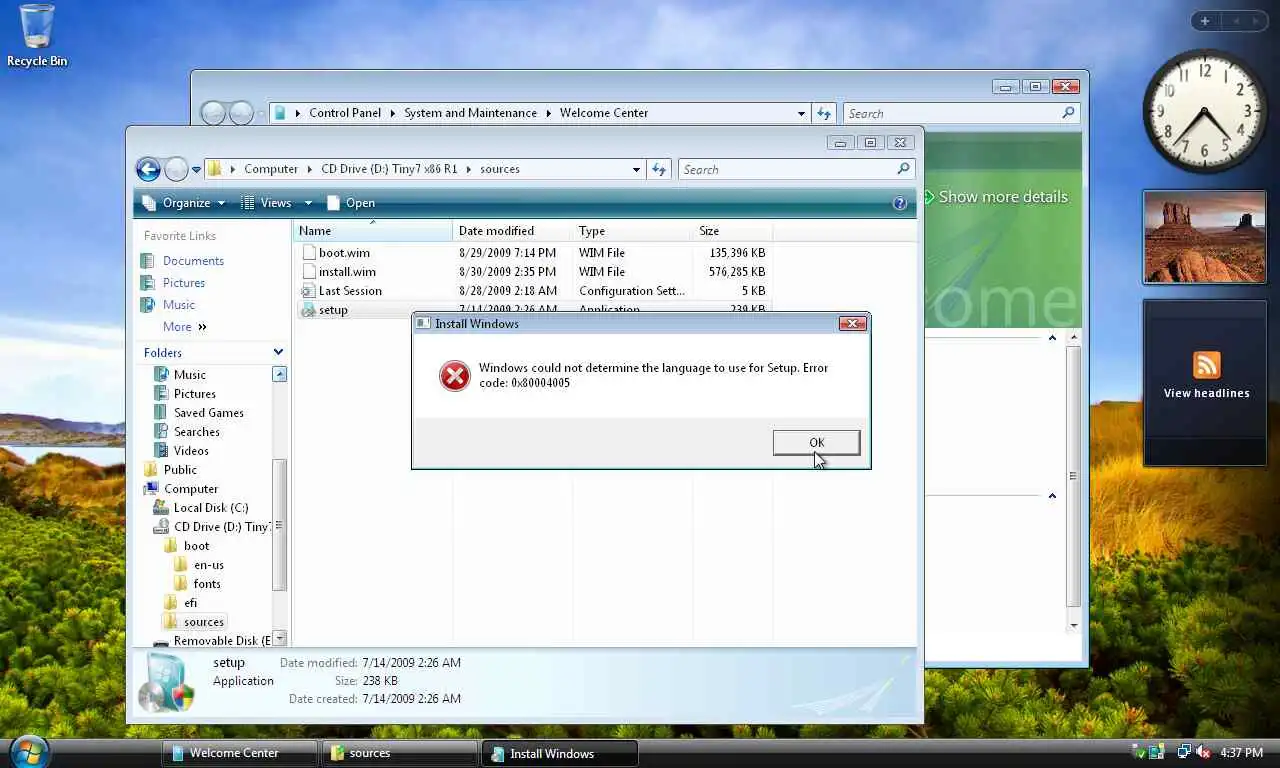Open Welcome Center address bar dropdown
The height and width of the screenshot is (768, 1280).
coord(801,114)
